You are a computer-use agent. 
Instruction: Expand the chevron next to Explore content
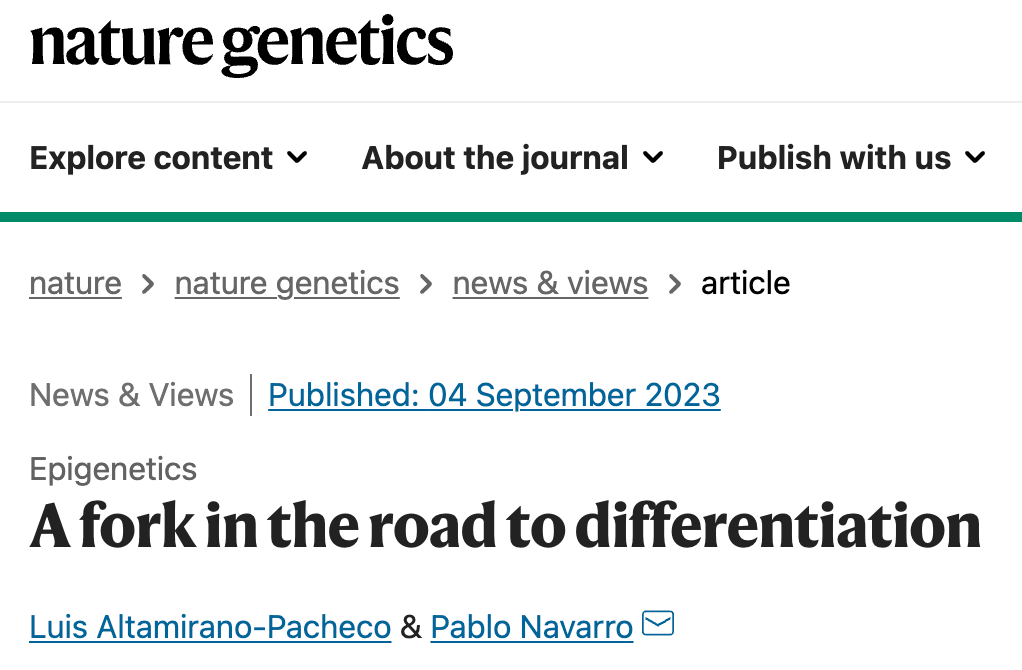[x=297, y=157]
